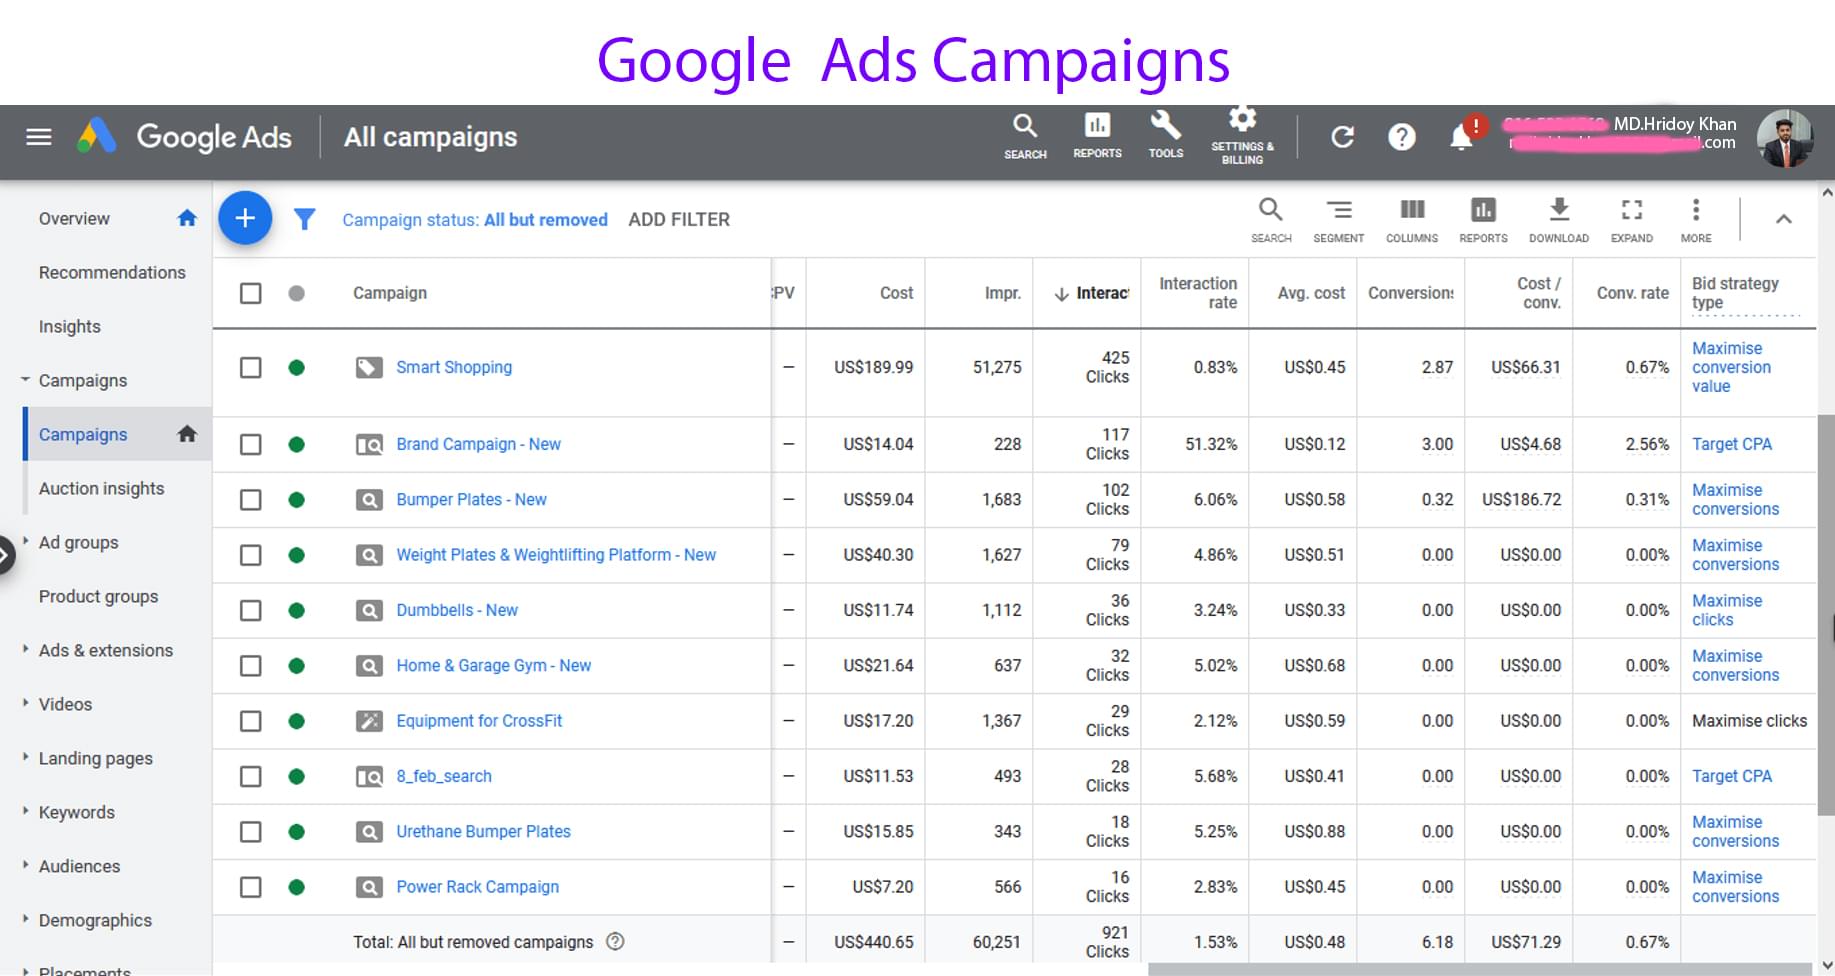Screen dimensions: 1835x976
Task: Open the Tools wrench menu
Action: 1166,136
